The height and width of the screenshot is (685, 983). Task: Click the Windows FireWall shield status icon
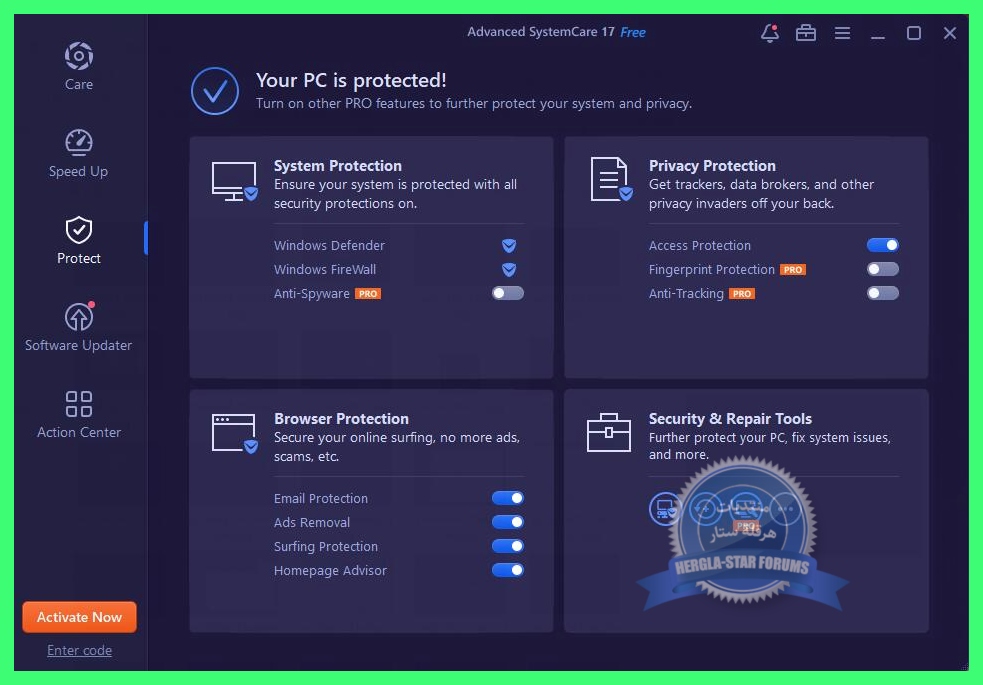click(x=509, y=269)
